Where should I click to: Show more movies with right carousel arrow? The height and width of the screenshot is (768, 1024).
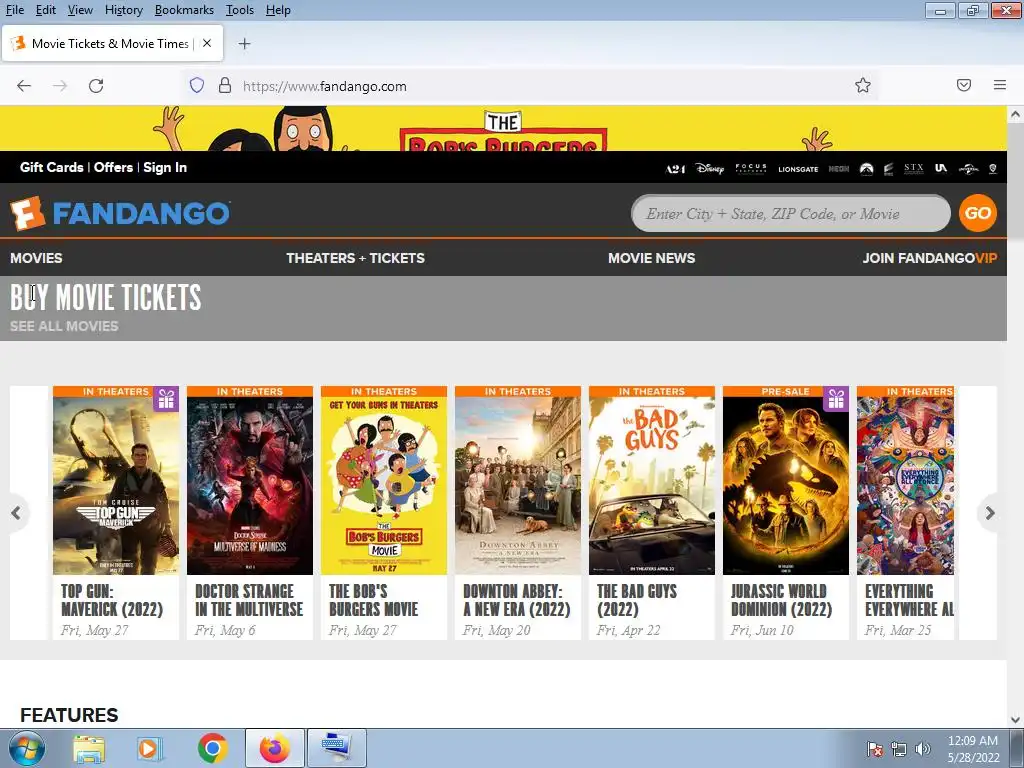(x=989, y=513)
